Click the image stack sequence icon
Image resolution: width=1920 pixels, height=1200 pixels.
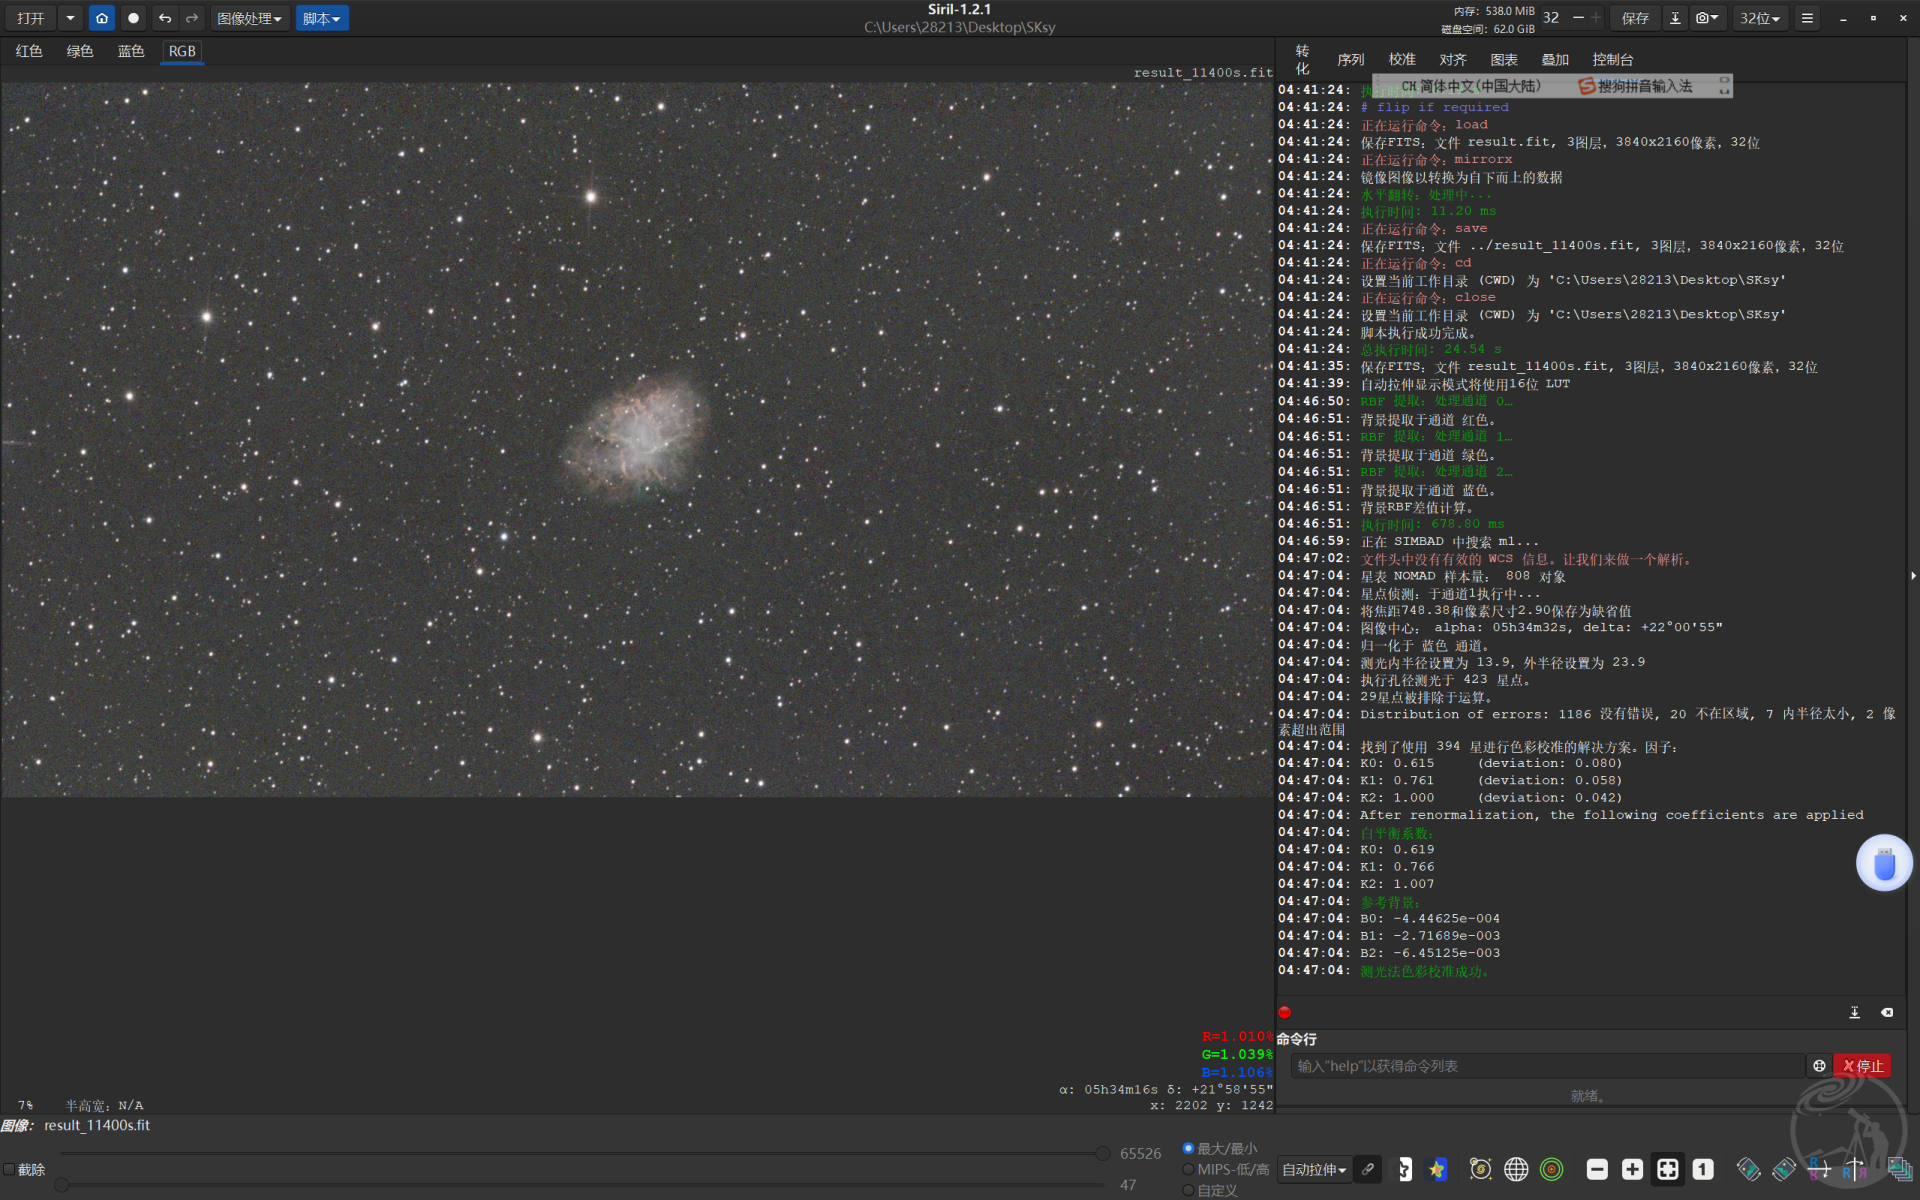1900,1169
